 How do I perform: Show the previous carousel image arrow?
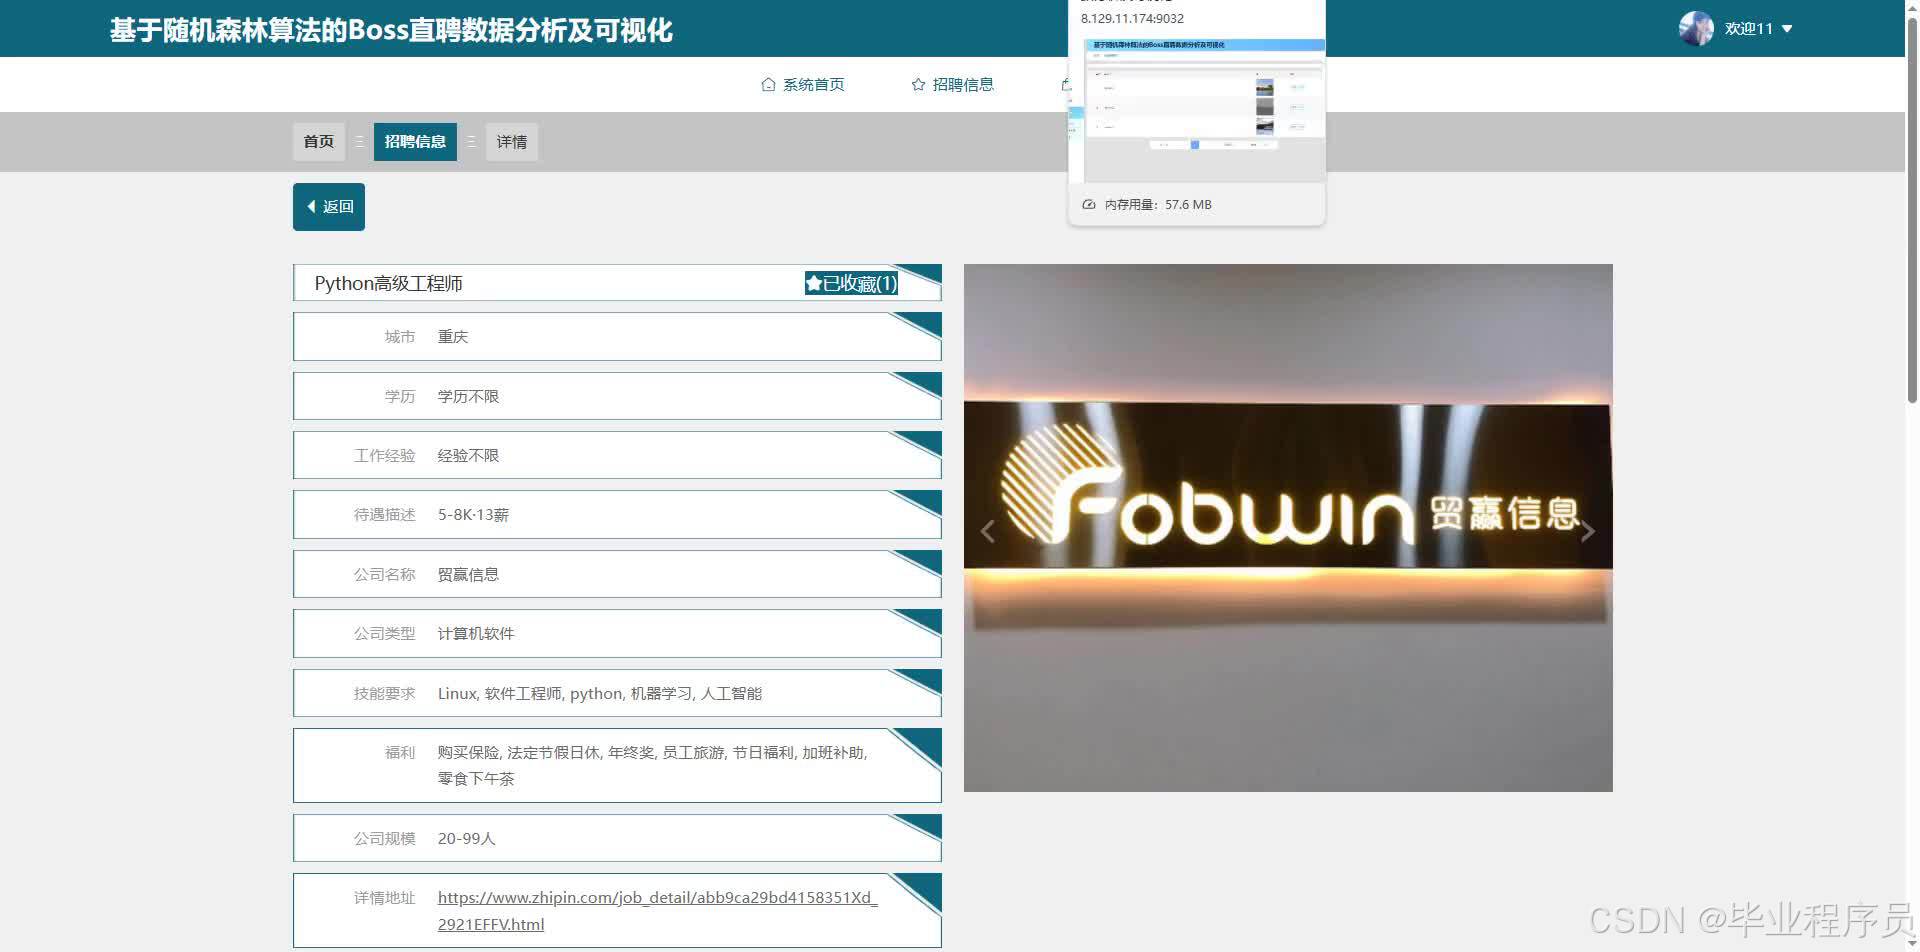988,531
